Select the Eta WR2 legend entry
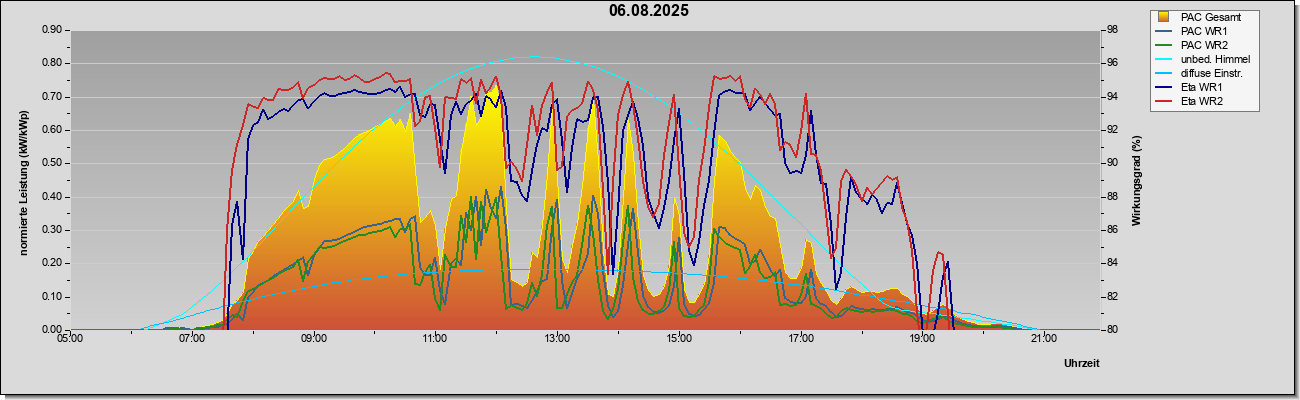The image size is (1300, 400). click(1202, 101)
